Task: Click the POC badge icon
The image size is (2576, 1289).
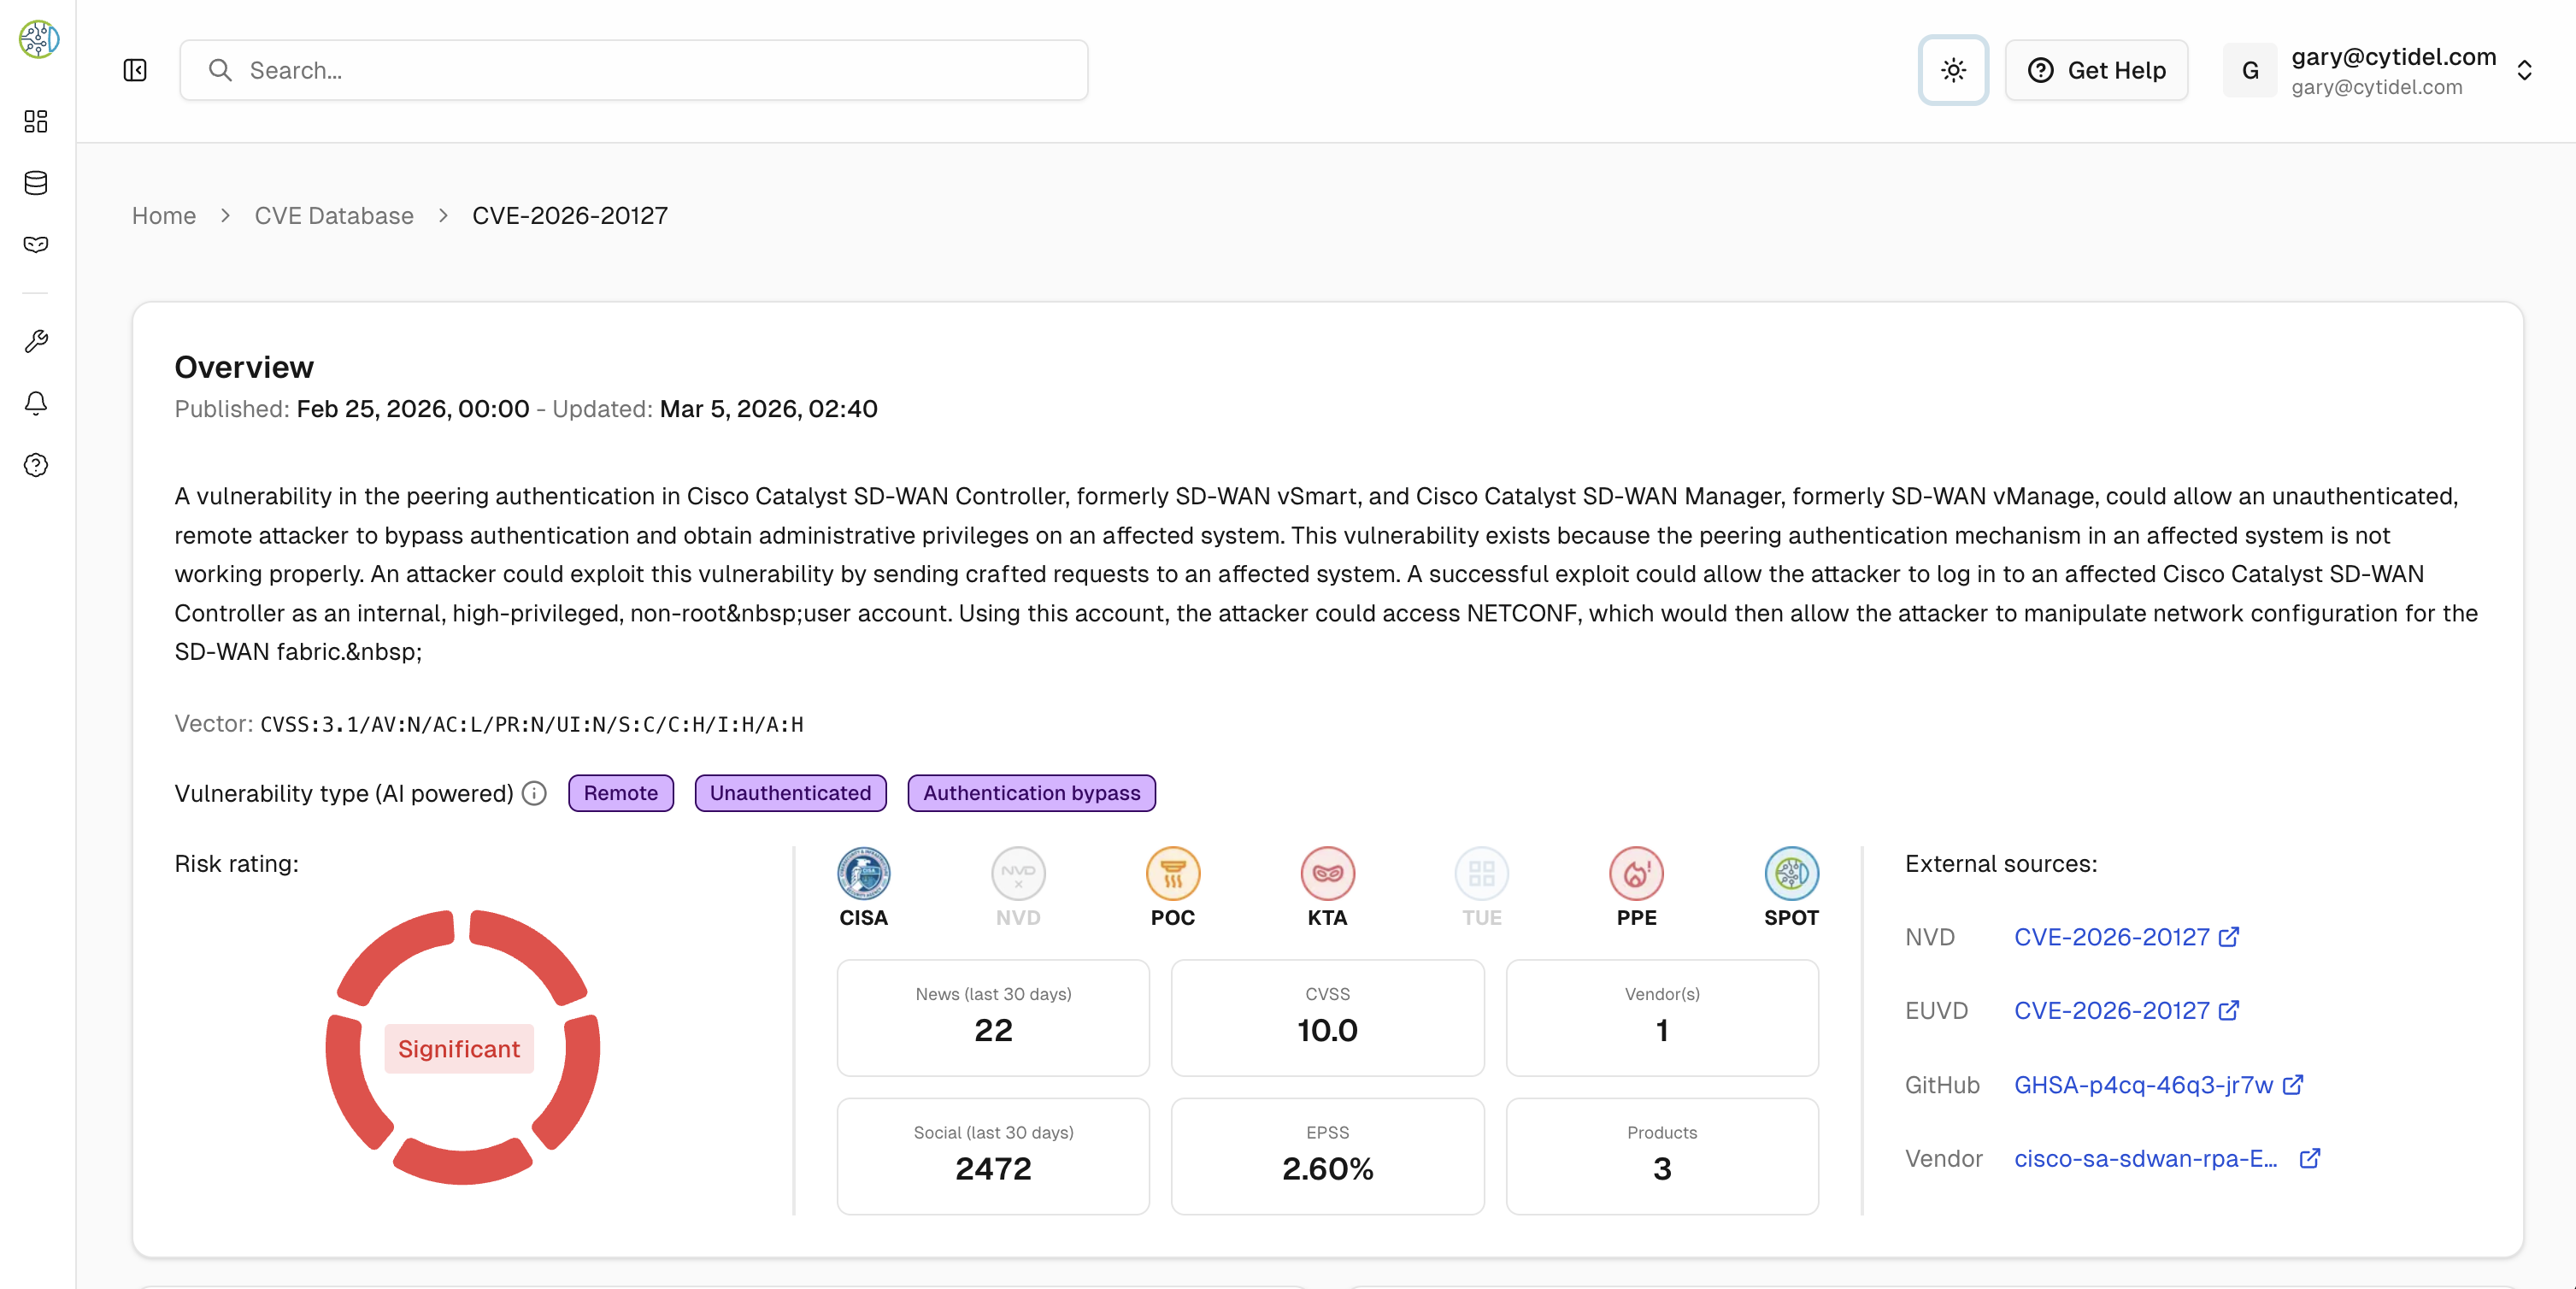Action: coord(1172,873)
